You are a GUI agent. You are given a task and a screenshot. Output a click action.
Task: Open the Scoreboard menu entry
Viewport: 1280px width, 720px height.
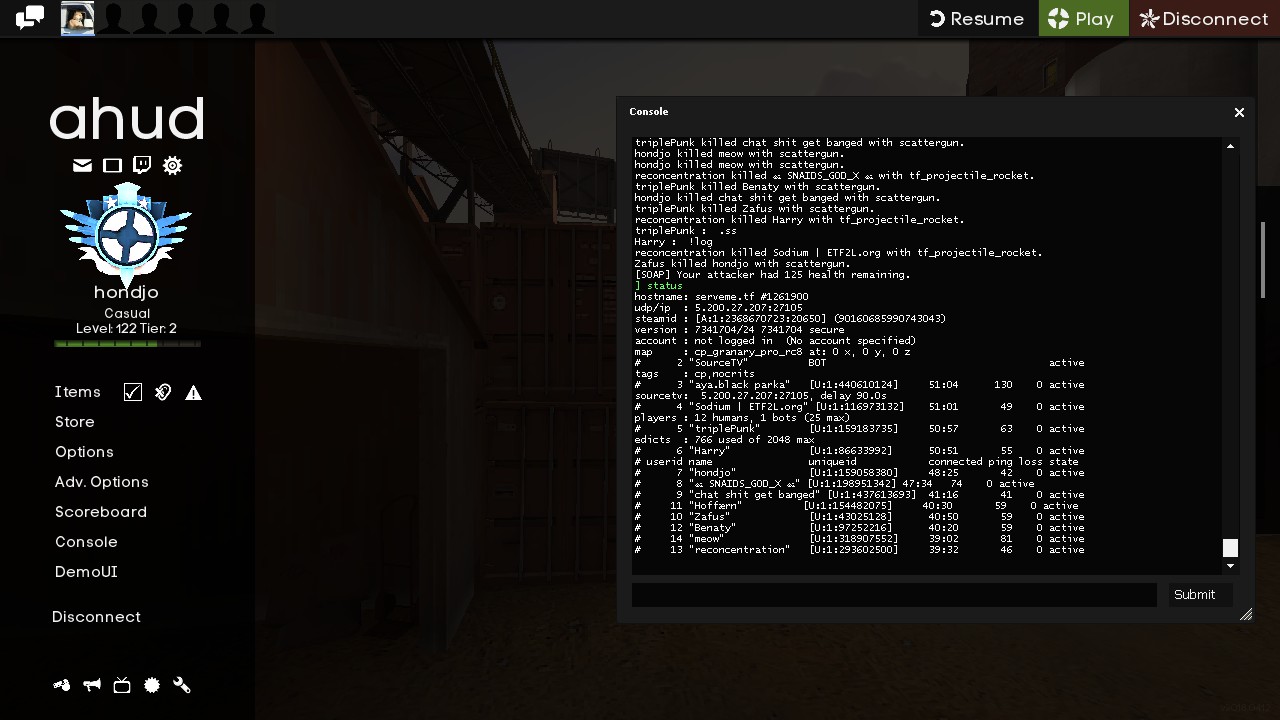(x=100, y=512)
